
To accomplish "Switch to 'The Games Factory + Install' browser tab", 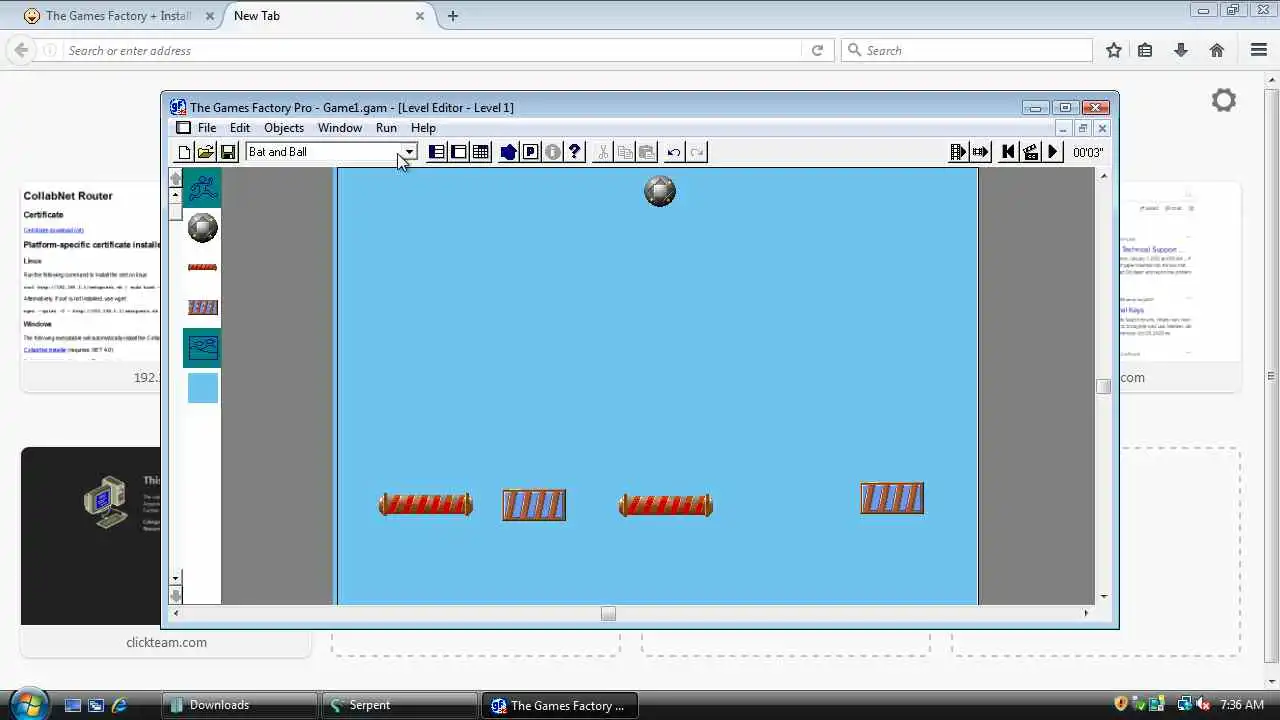I will pyautogui.click(x=119, y=16).
